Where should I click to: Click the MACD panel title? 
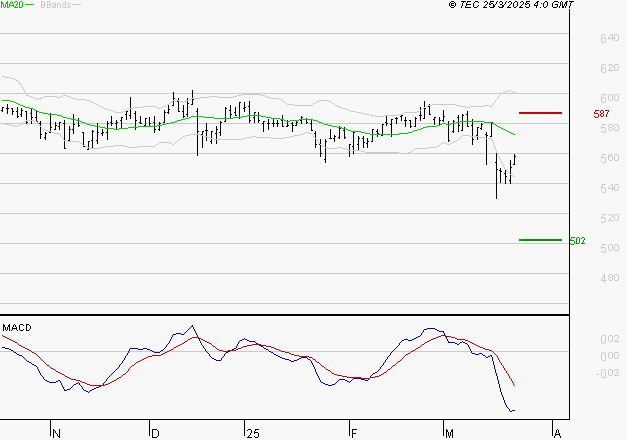pos(17,328)
